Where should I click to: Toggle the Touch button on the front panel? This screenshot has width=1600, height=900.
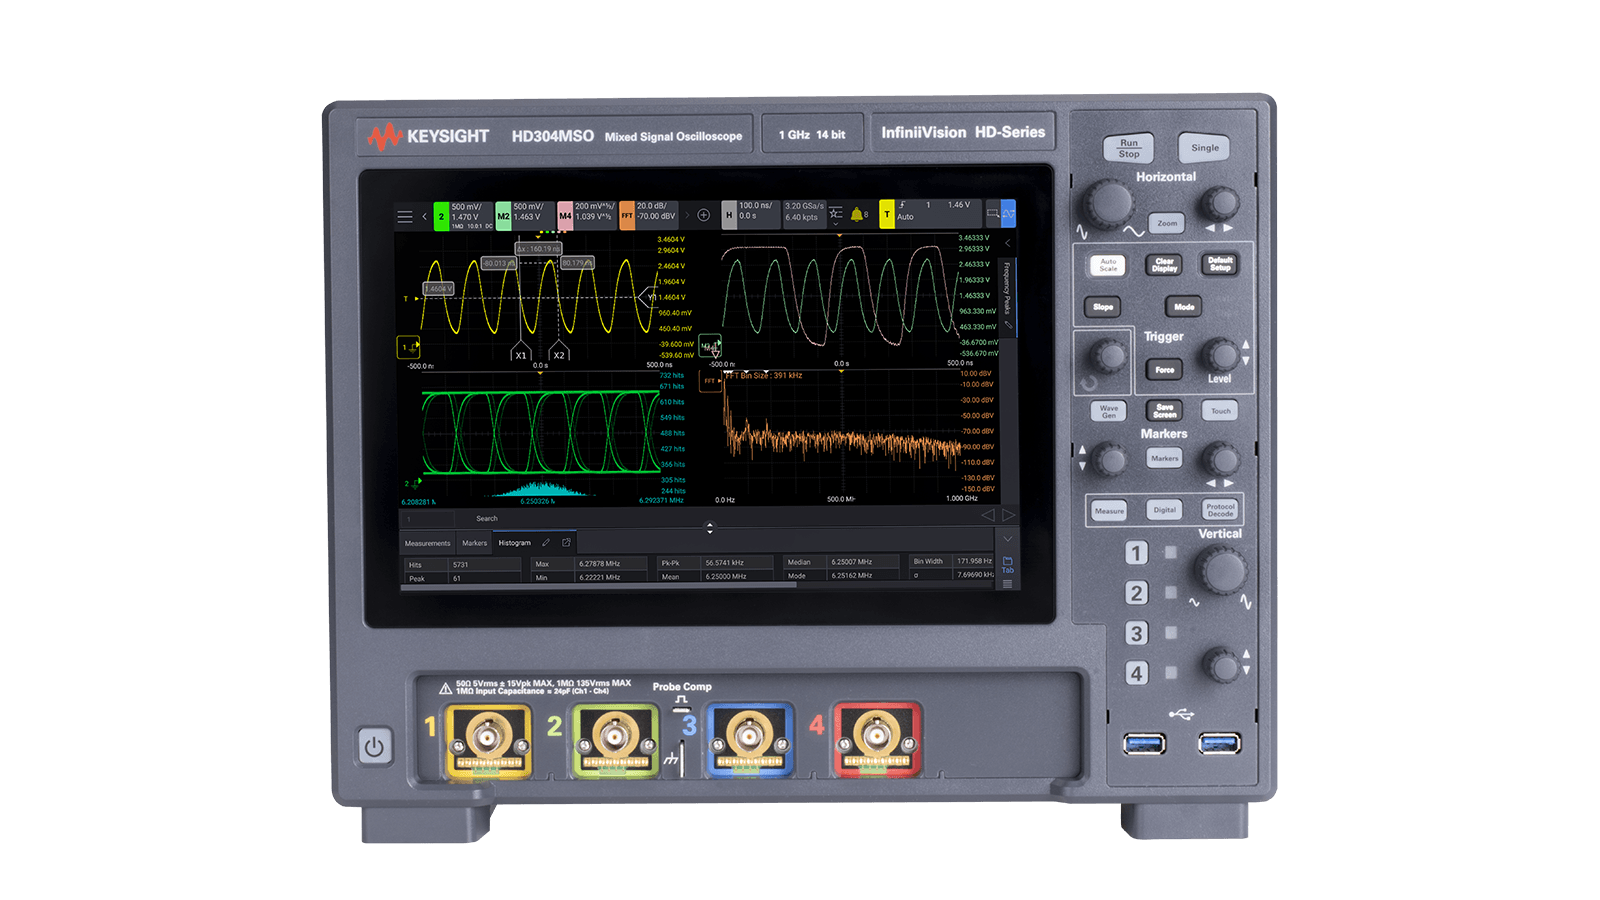(x=1220, y=411)
